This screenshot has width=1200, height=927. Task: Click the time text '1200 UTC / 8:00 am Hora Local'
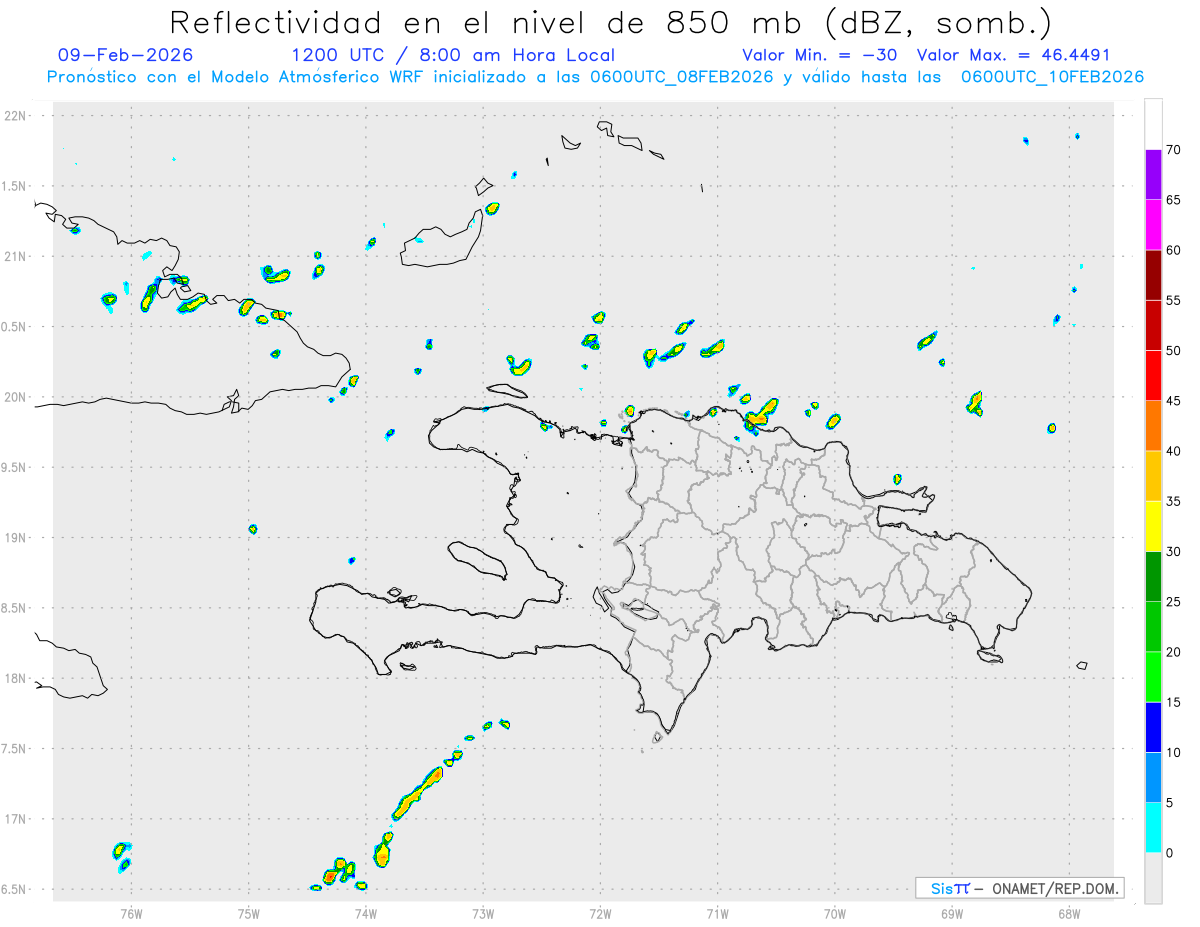(x=453, y=55)
